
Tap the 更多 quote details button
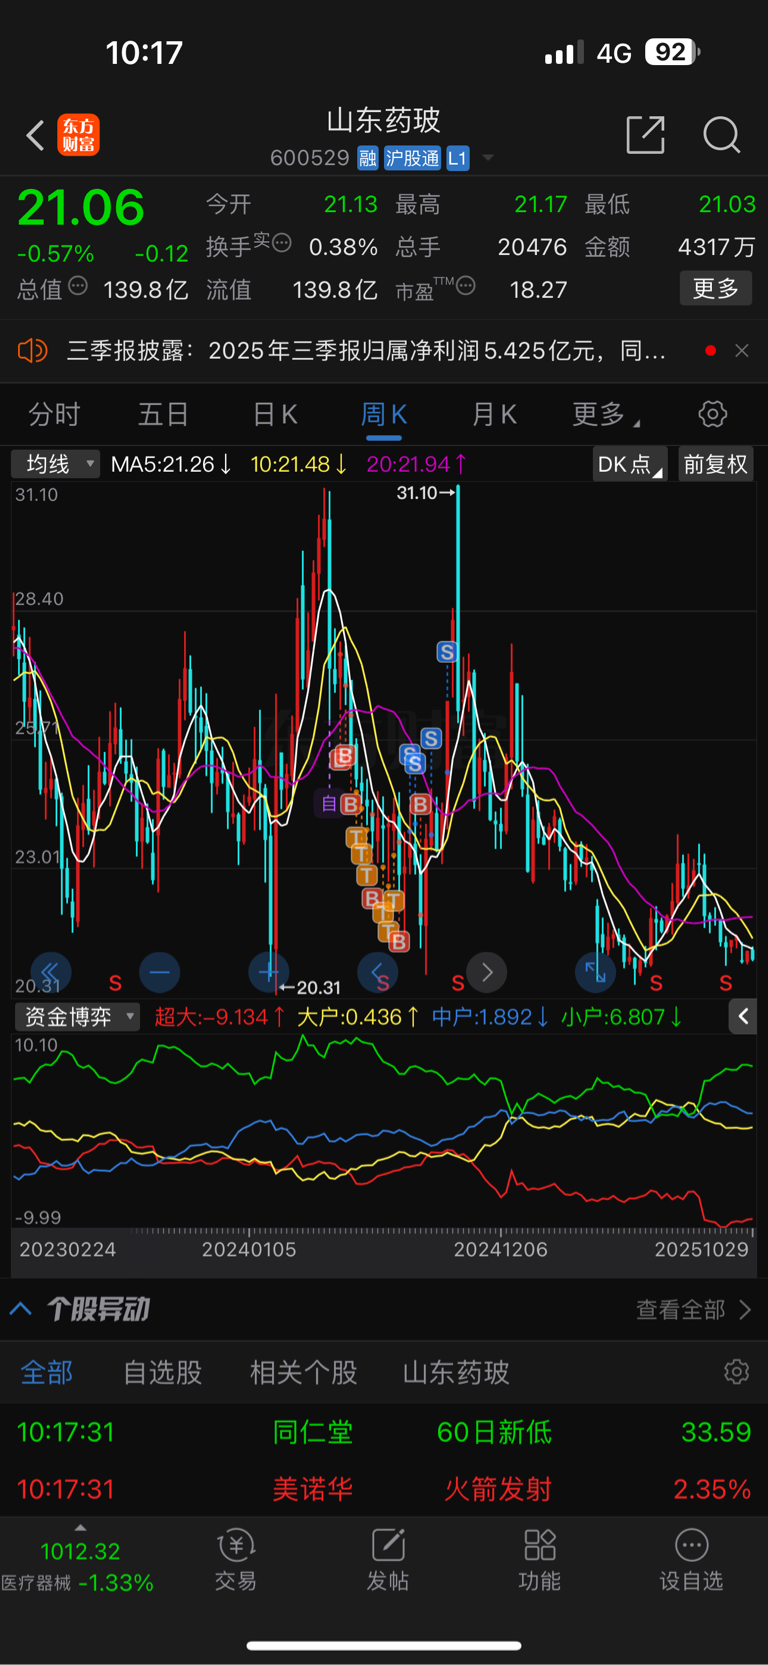[x=716, y=289]
